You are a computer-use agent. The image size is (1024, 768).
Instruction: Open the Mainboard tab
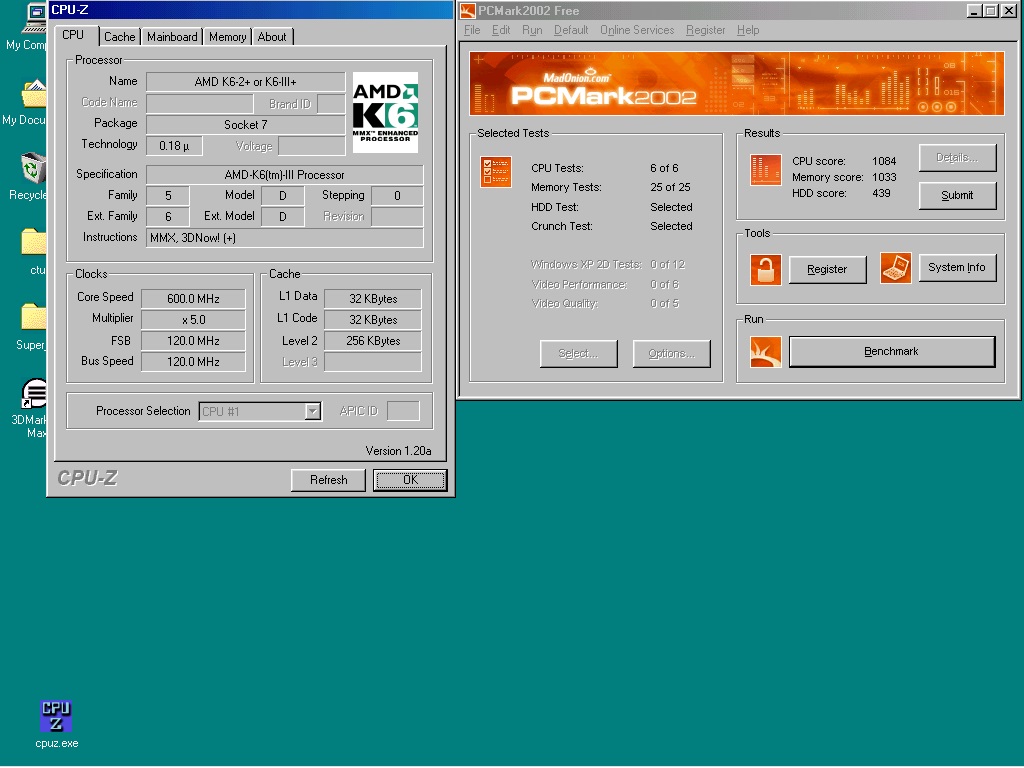(x=172, y=37)
